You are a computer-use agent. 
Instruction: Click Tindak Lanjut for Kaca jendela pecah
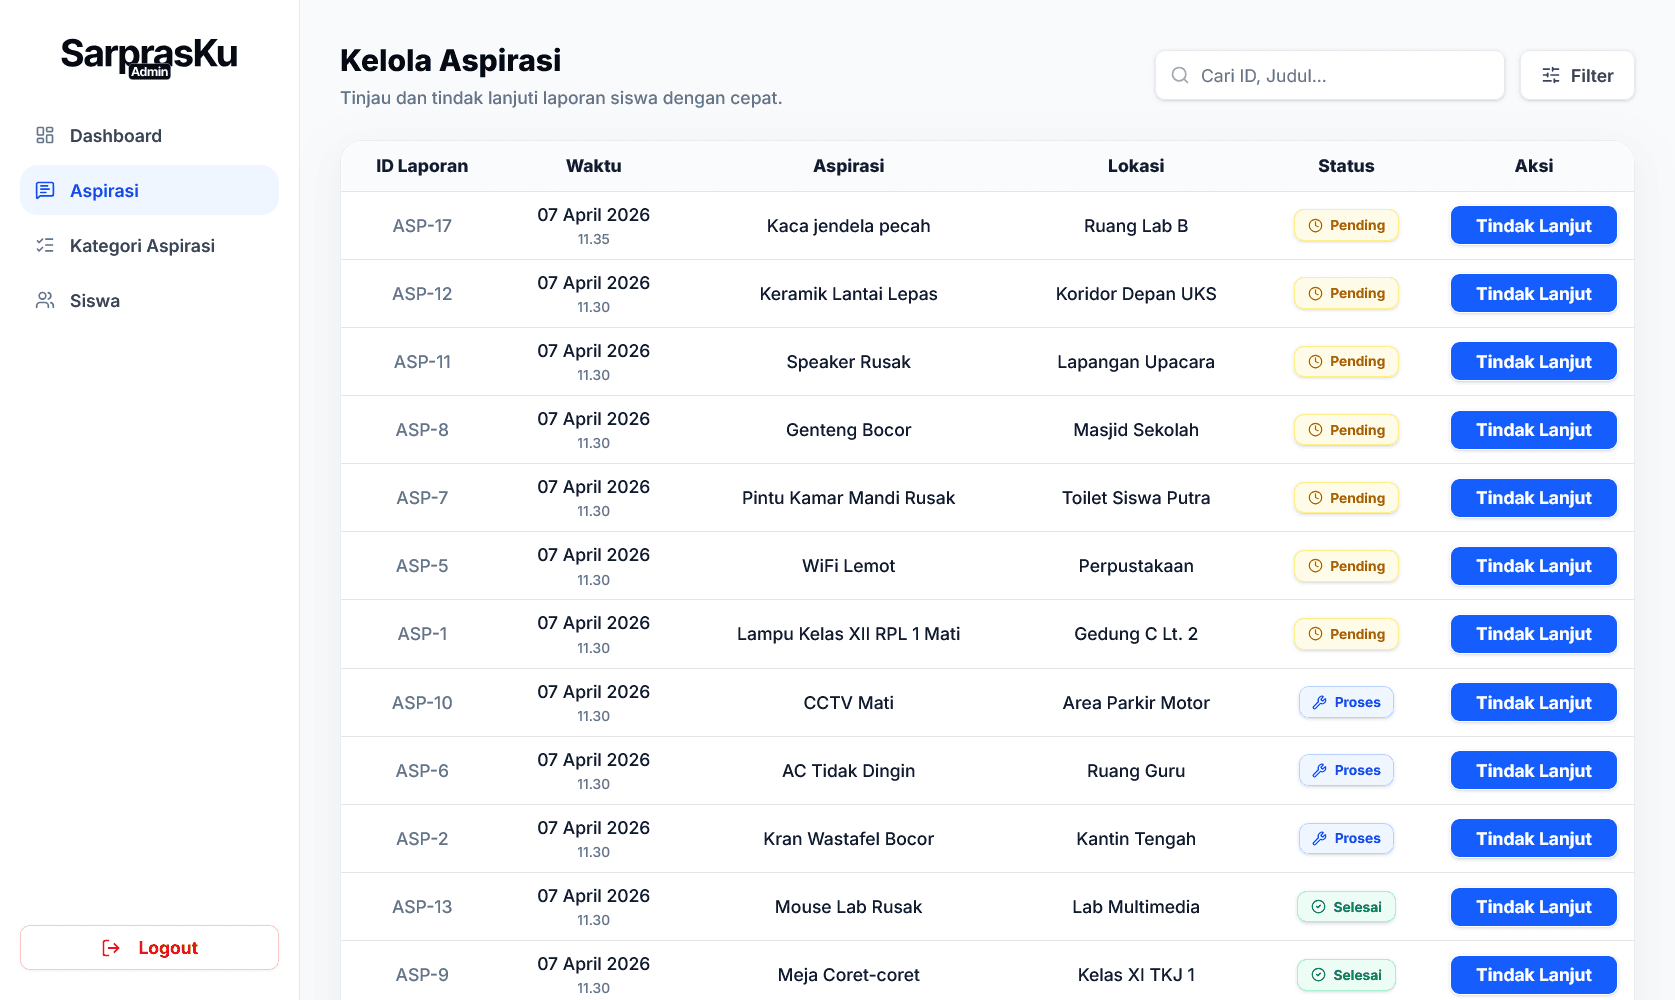tap(1533, 225)
